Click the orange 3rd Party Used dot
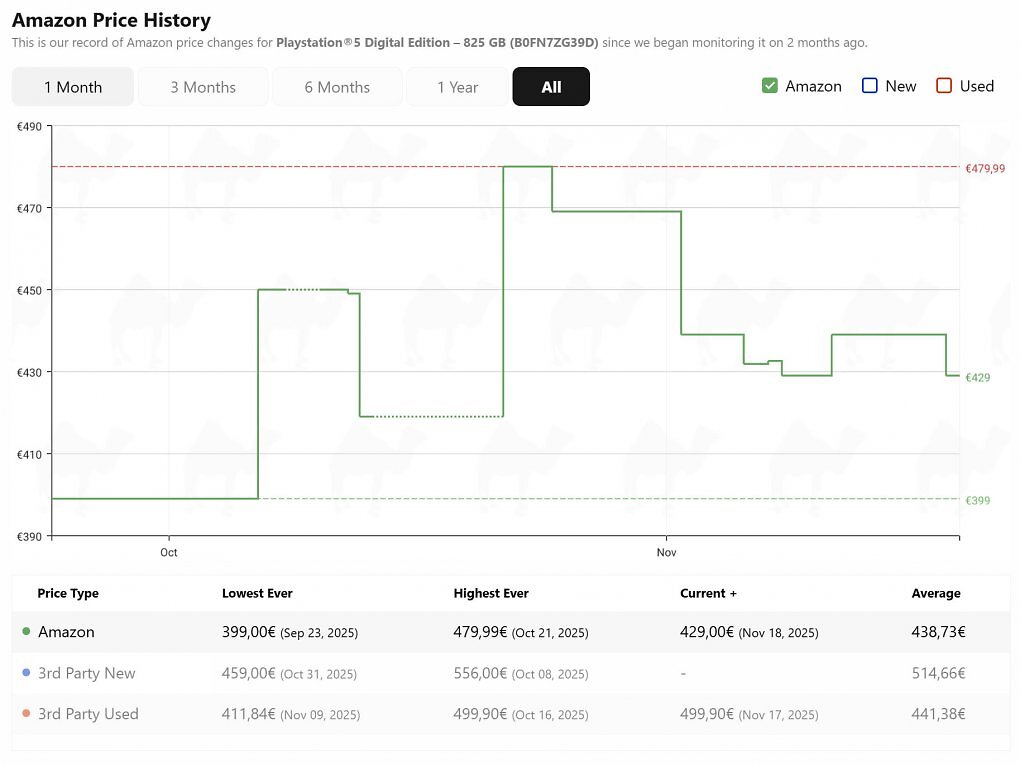Viewport: 1020px width, 765px height. click(x=26, y=713)
